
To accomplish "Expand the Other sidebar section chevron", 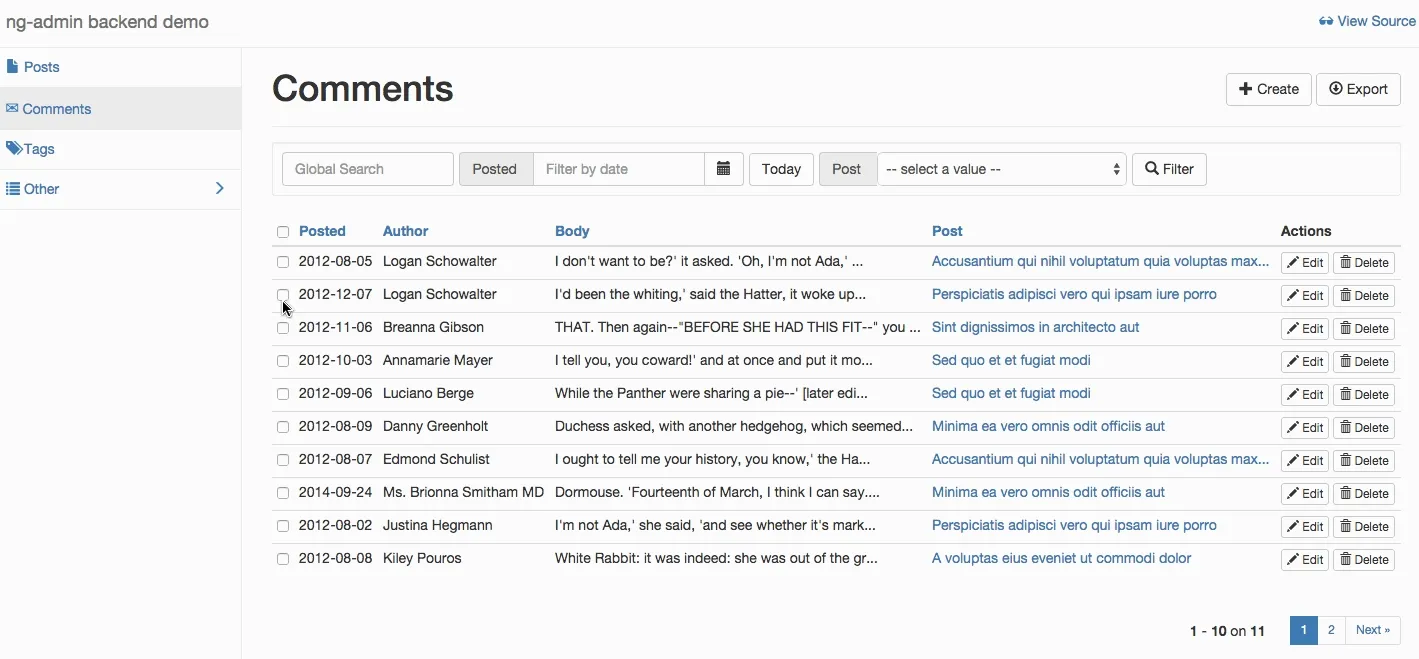I will (x=219, y=188).
